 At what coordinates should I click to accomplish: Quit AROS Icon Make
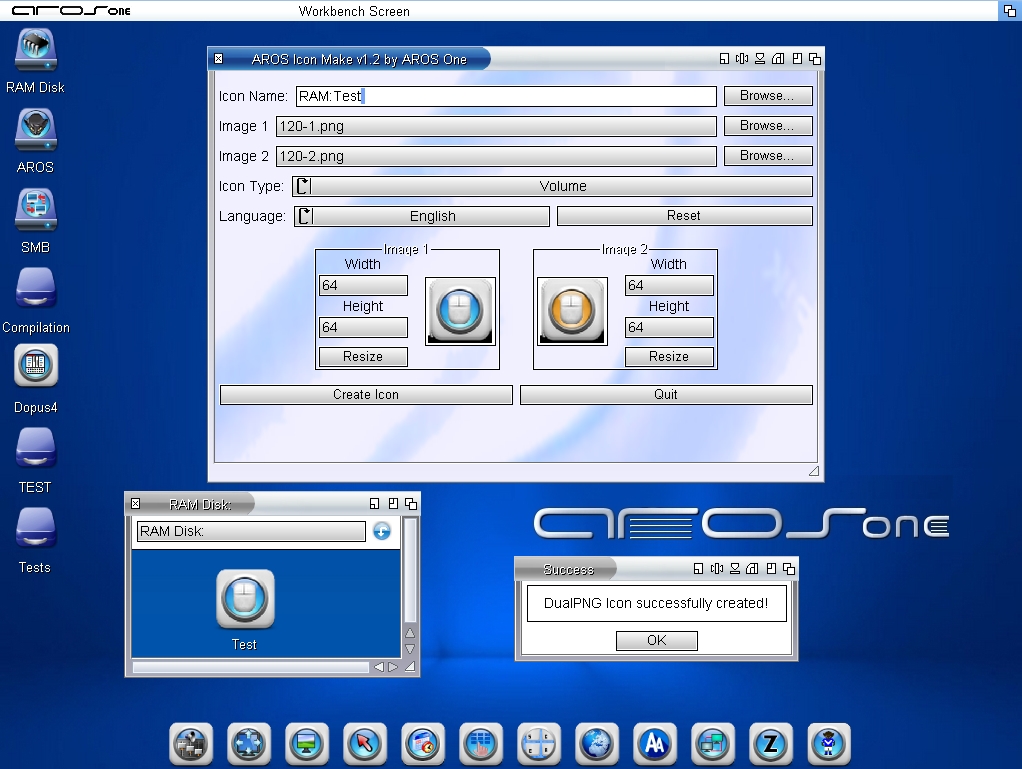(x=666, y=395)
